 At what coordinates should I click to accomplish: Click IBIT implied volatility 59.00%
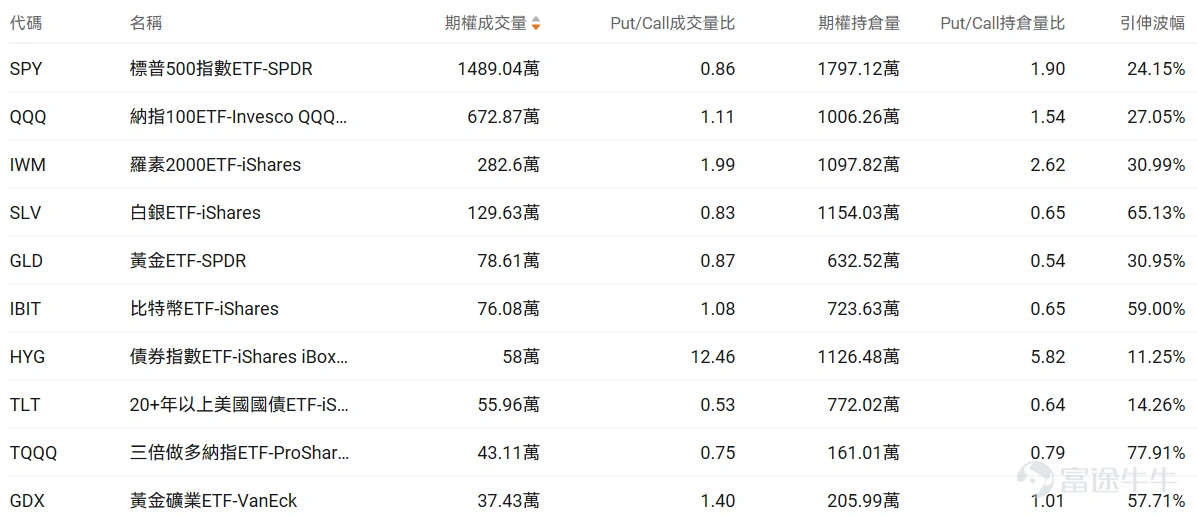coord(1157,309)
